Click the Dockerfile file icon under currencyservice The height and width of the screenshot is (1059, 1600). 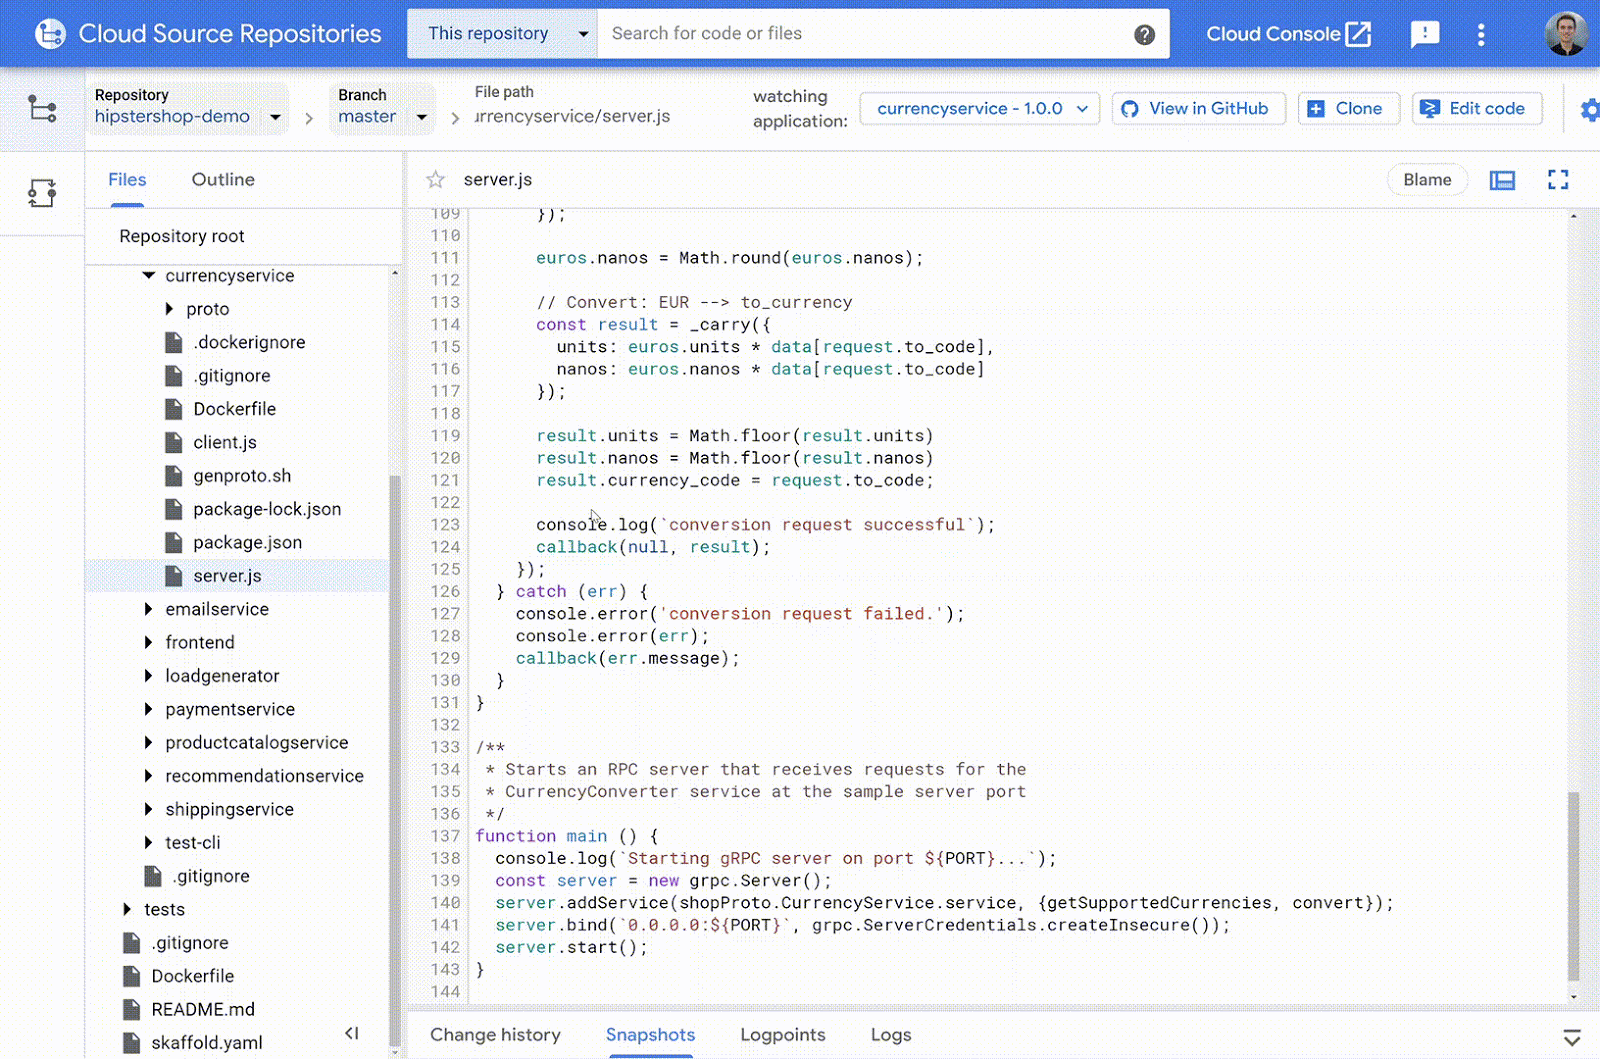click(x=174, y=409)
